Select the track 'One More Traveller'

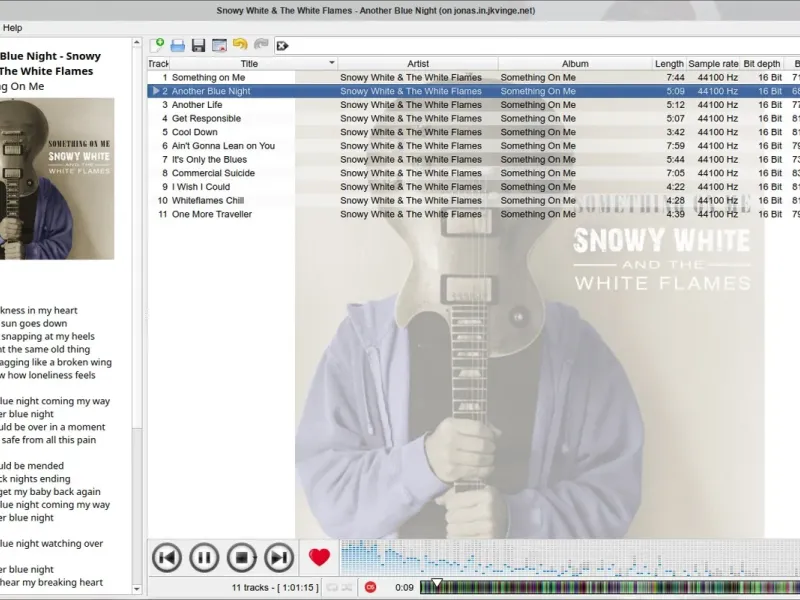click(x=212, y=214)
